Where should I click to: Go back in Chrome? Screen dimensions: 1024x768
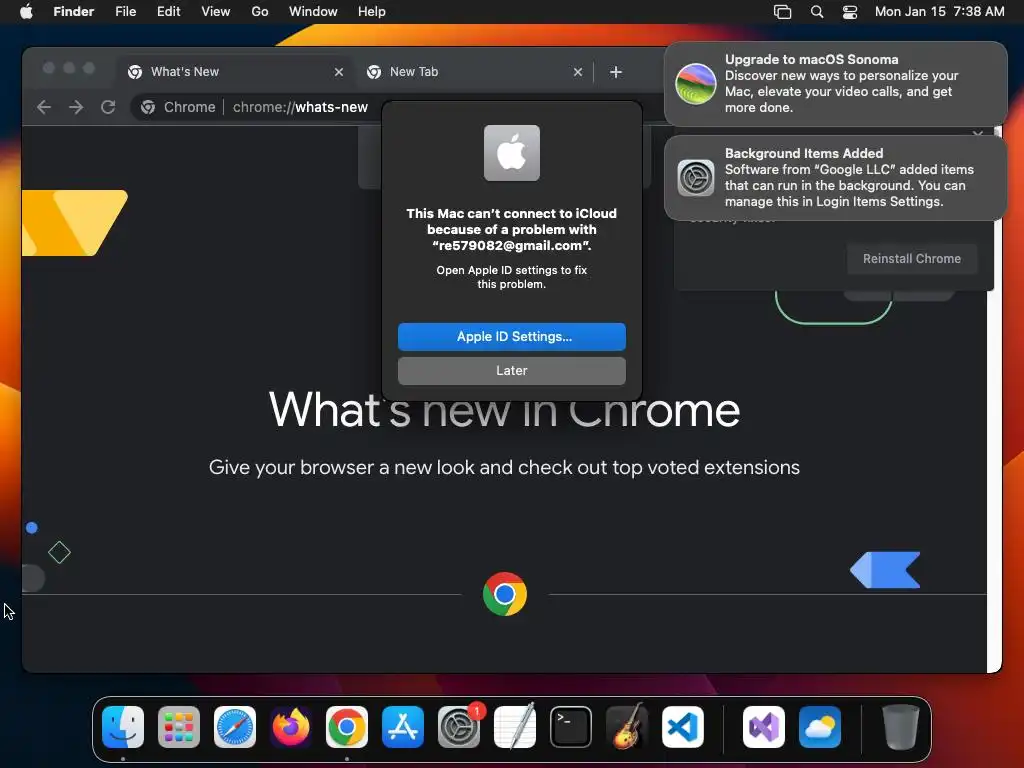44,107
